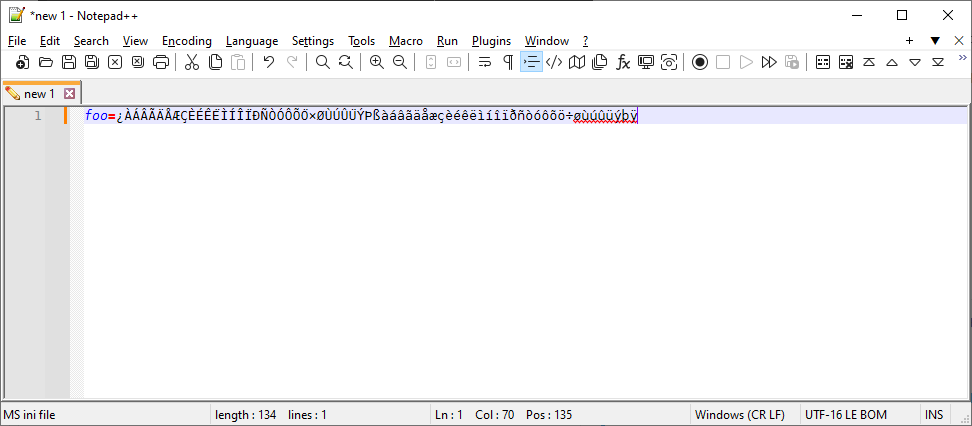The height and width of the screenshot is (426, 972).
Task: Start recording a macro
Action: (700, 62)
